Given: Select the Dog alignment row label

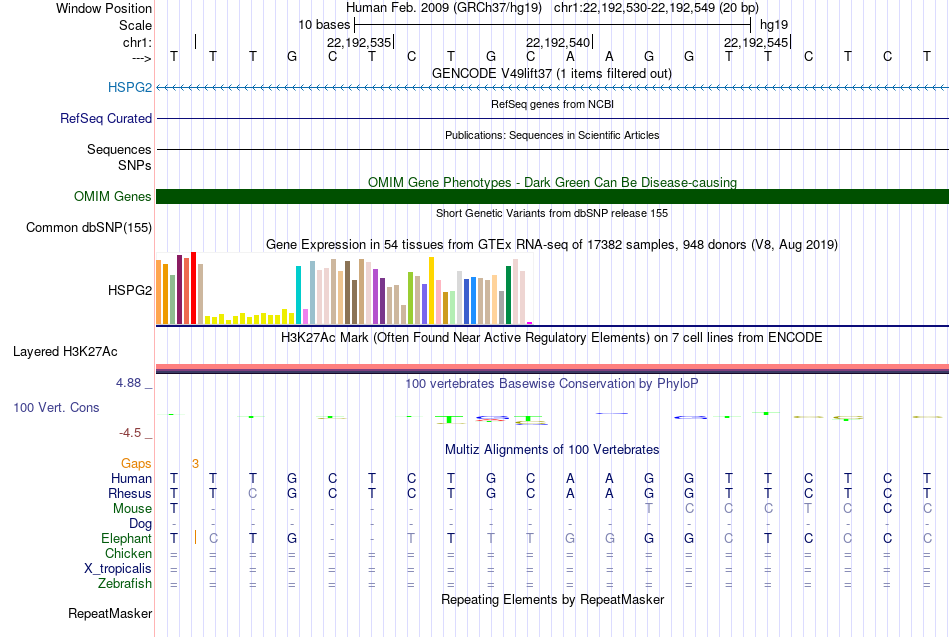Looking at the screenshot, I should click(141, 523).
